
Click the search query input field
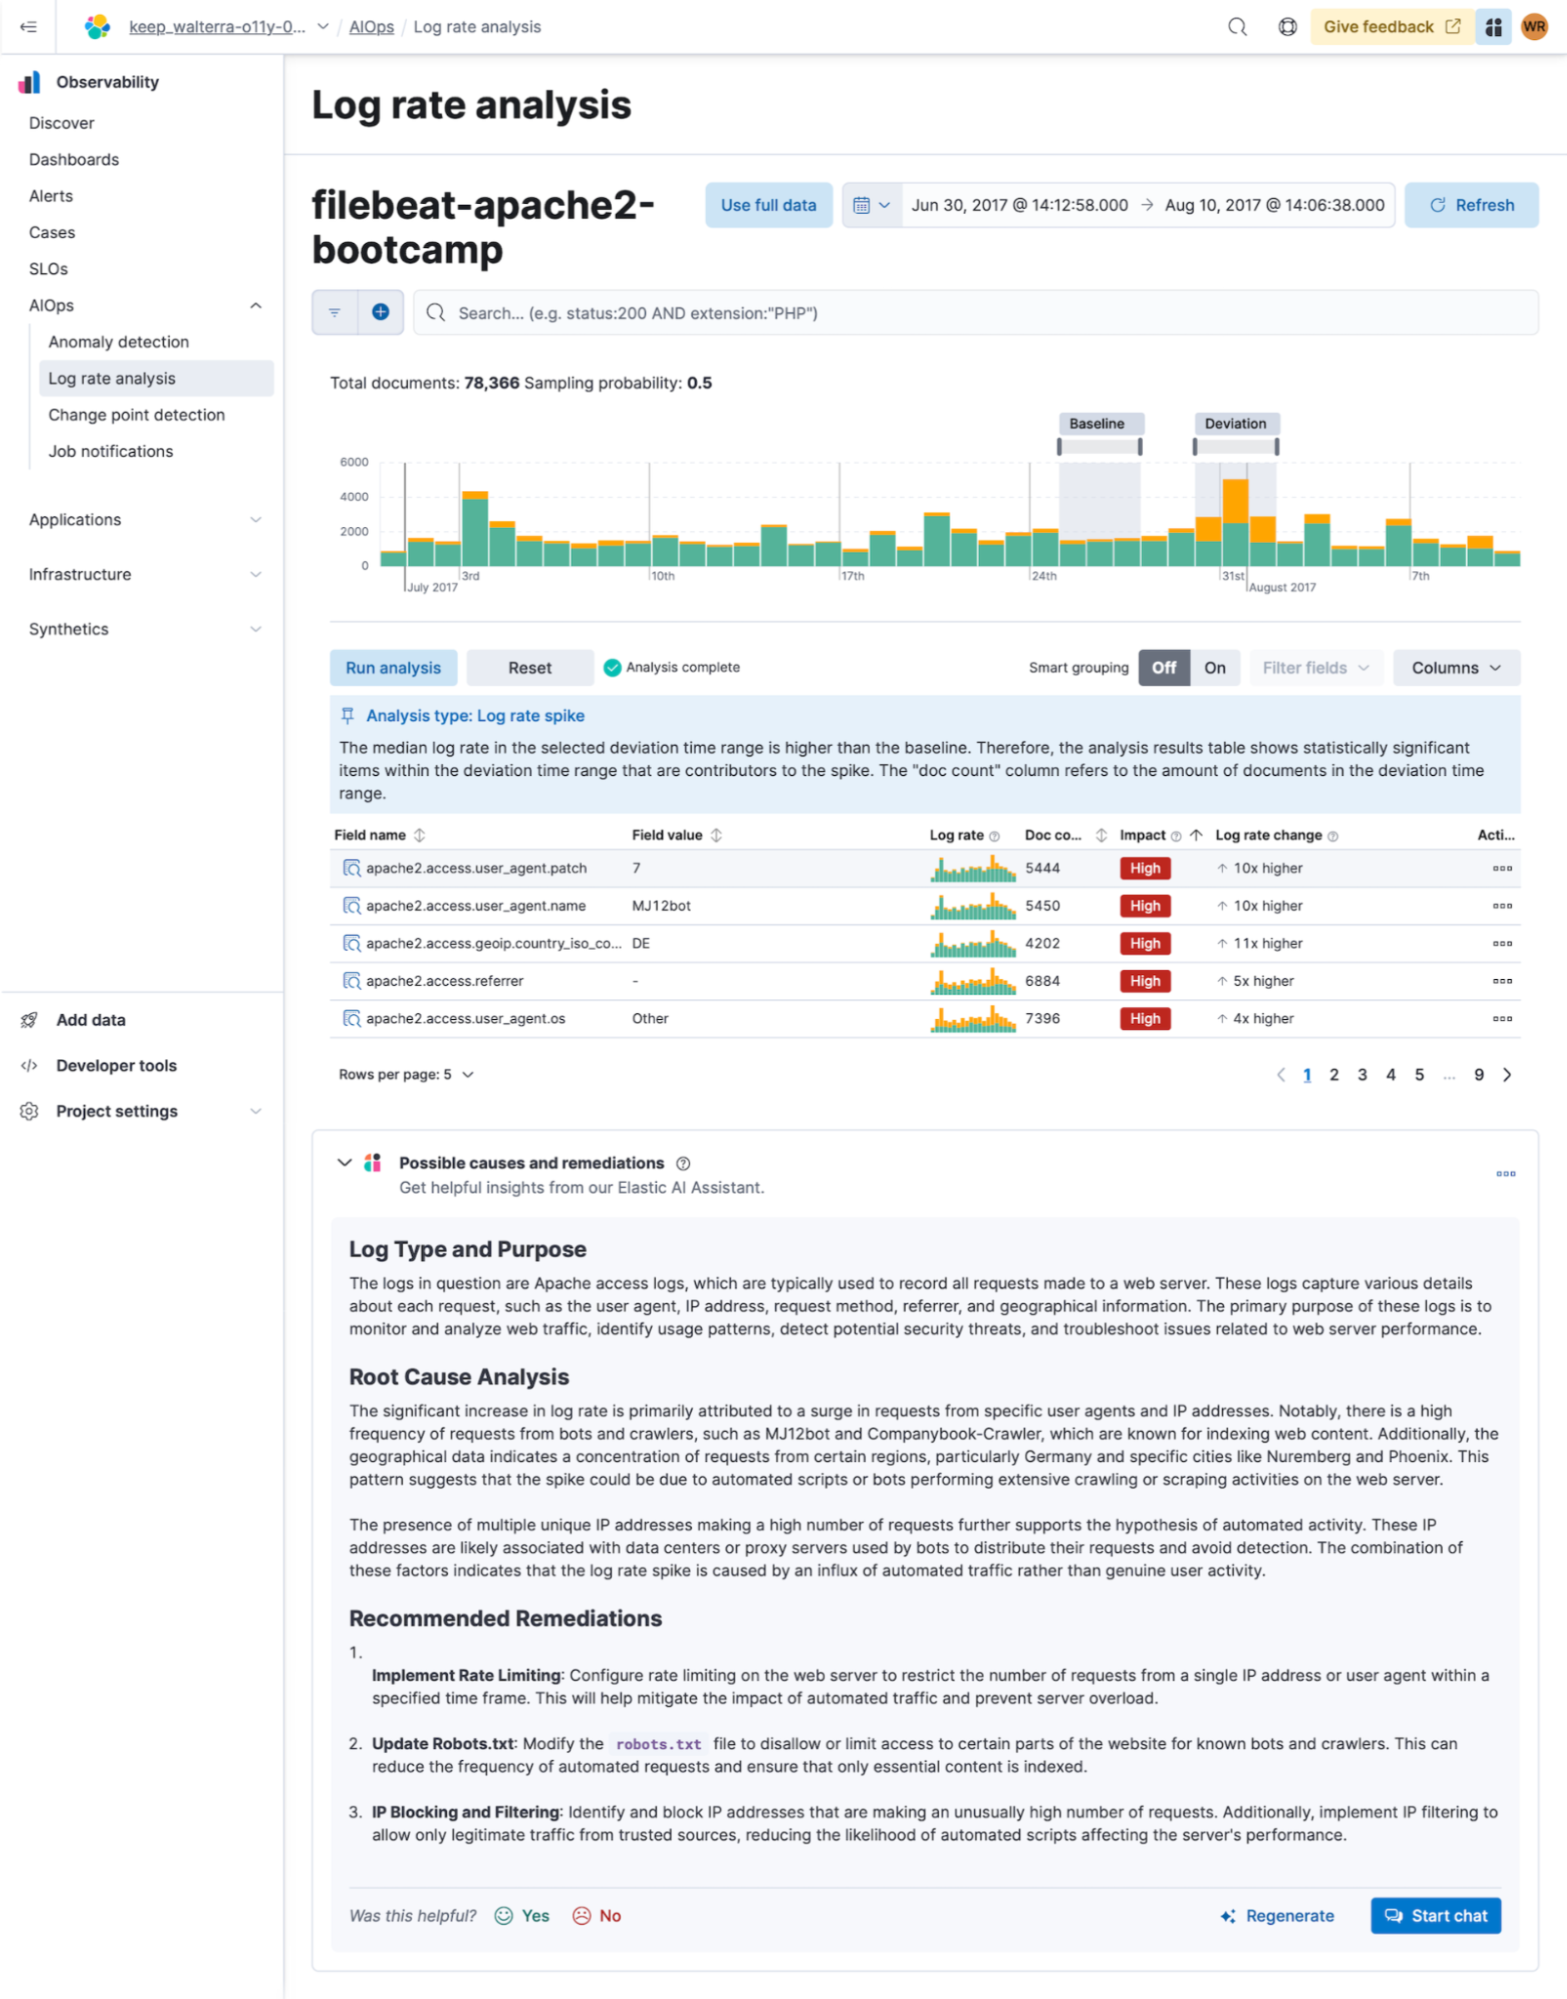tap(976, 313)
